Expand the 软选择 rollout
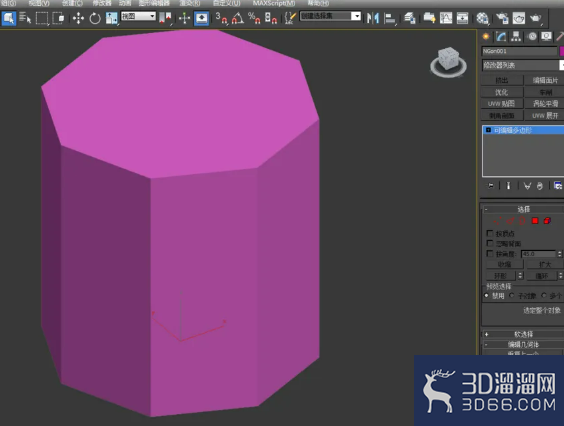The height and width of the screenshot is (426, 564). click(523, 334)
